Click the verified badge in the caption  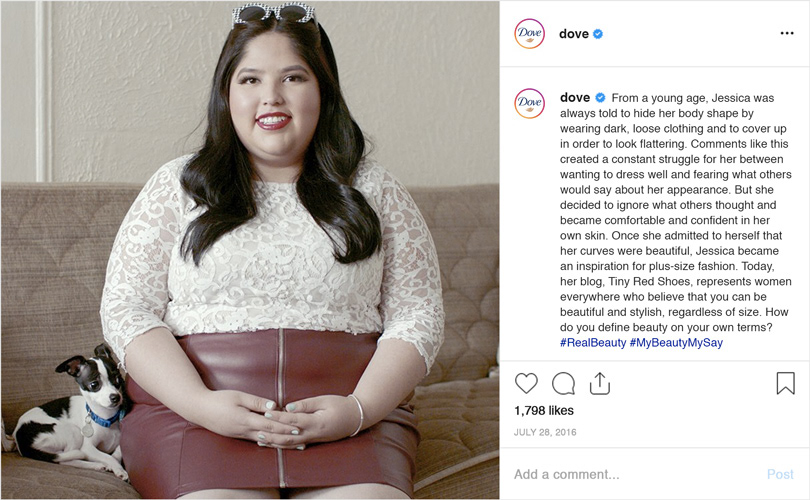pyautogui.click(x=600, y=98)
